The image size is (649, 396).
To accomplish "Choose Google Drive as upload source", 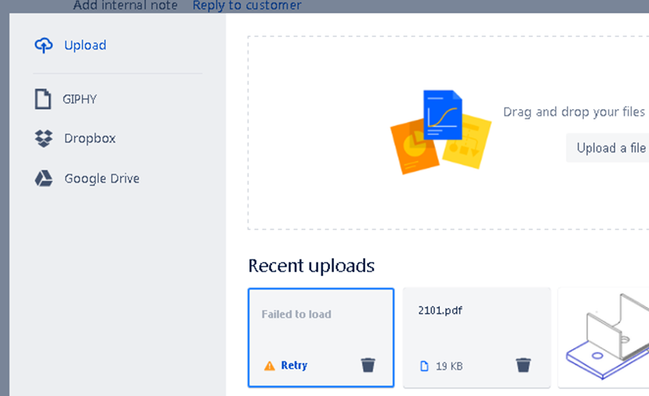I will coord(102,179).
